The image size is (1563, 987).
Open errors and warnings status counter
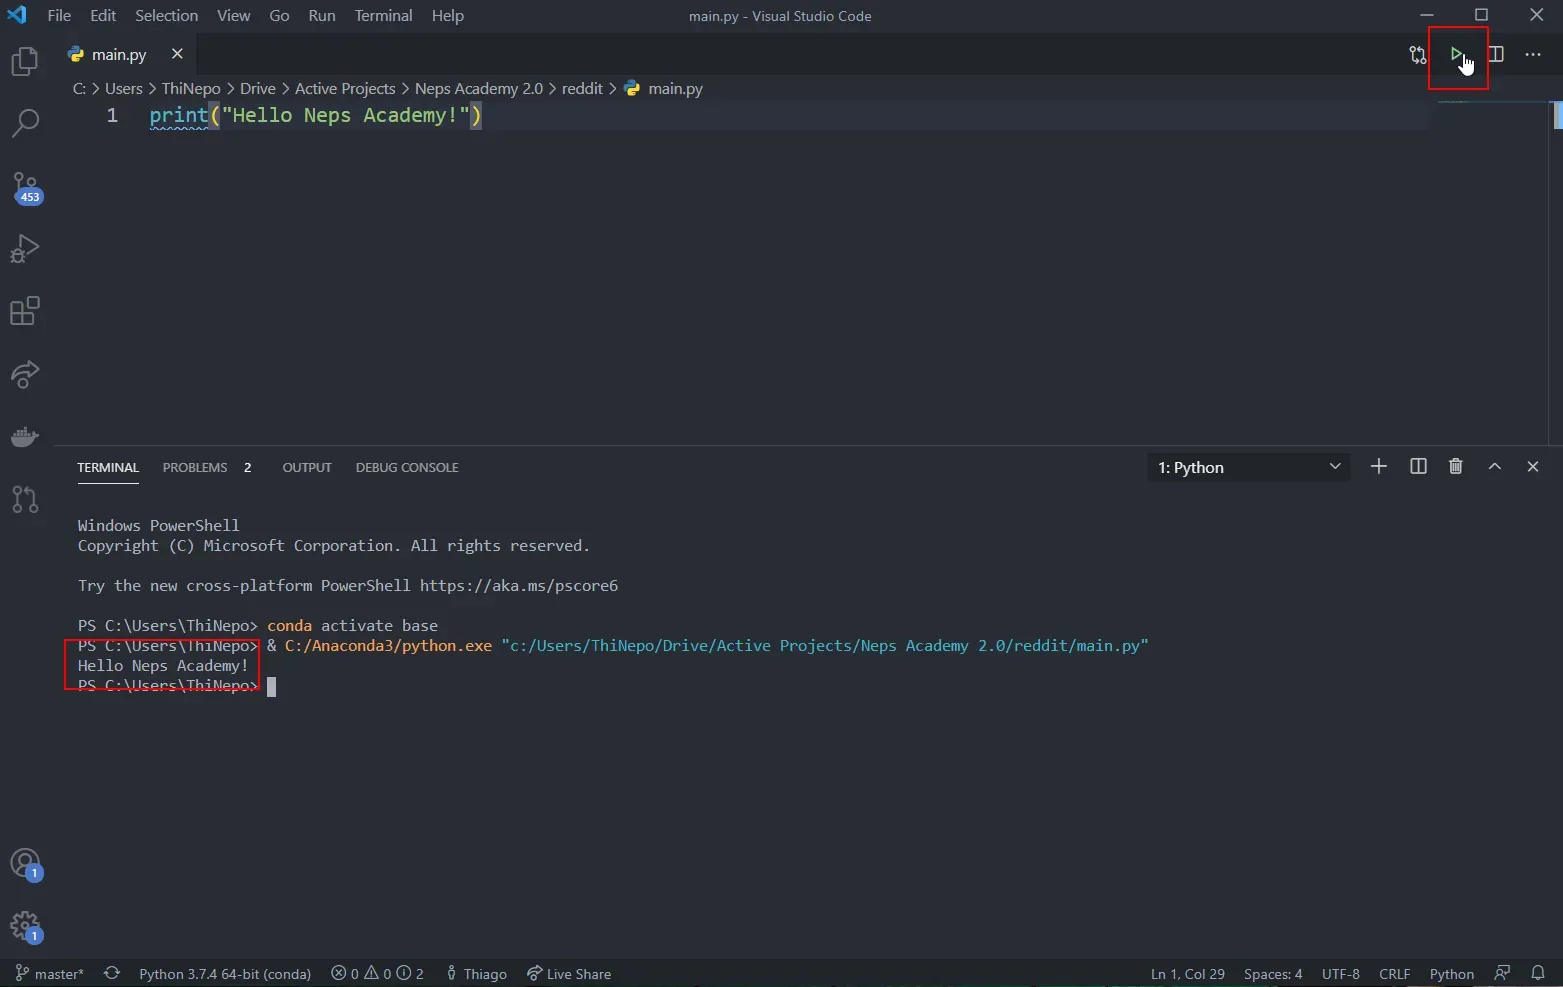[378, 974]
